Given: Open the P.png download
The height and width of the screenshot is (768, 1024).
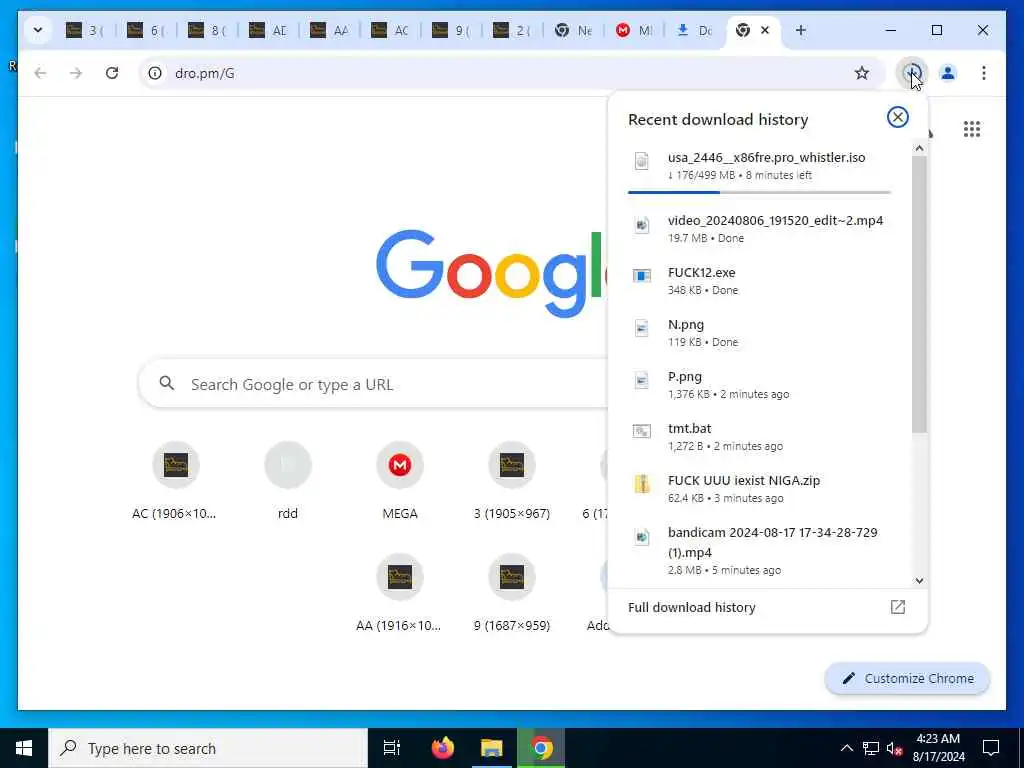Looking at the screenshot, I should pos(760,385).
